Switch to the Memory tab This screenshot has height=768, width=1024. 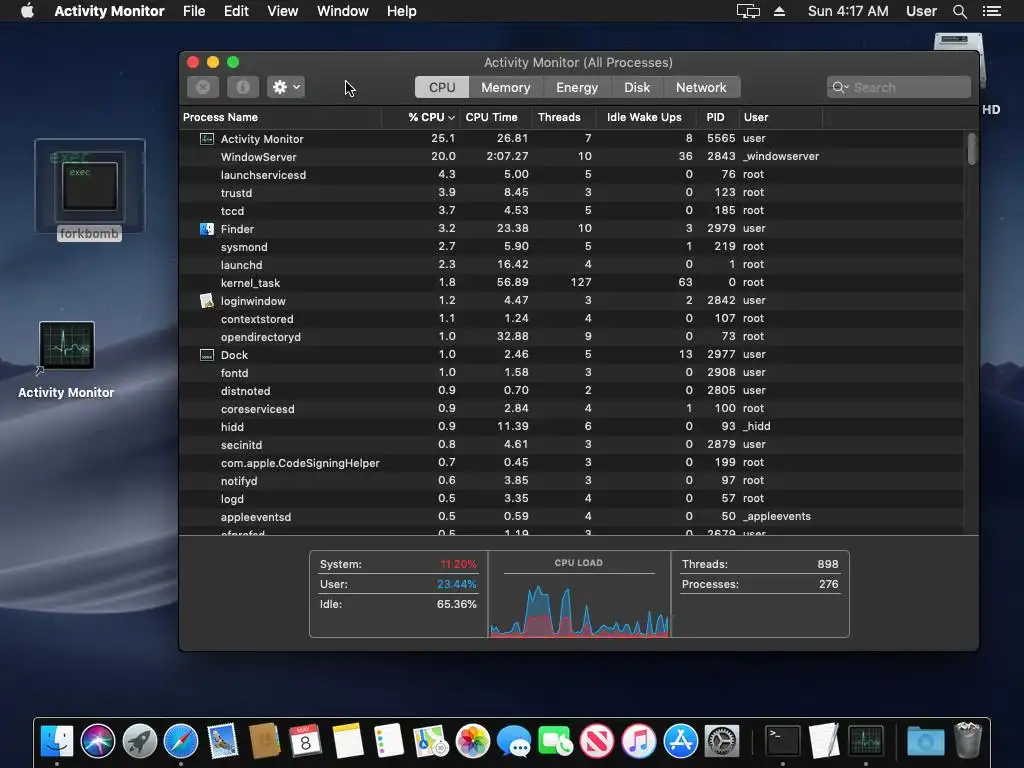click(x=505, y=88)
